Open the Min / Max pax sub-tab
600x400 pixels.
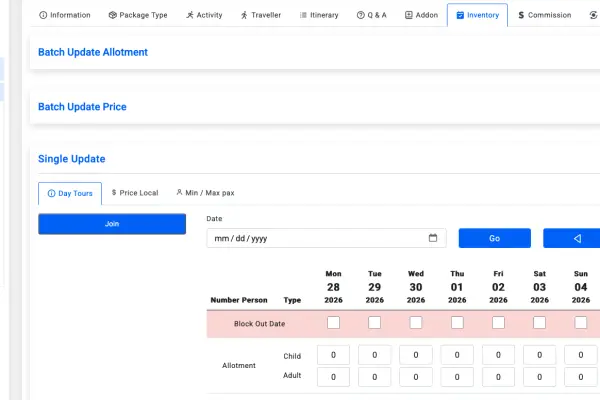point(205,193)
